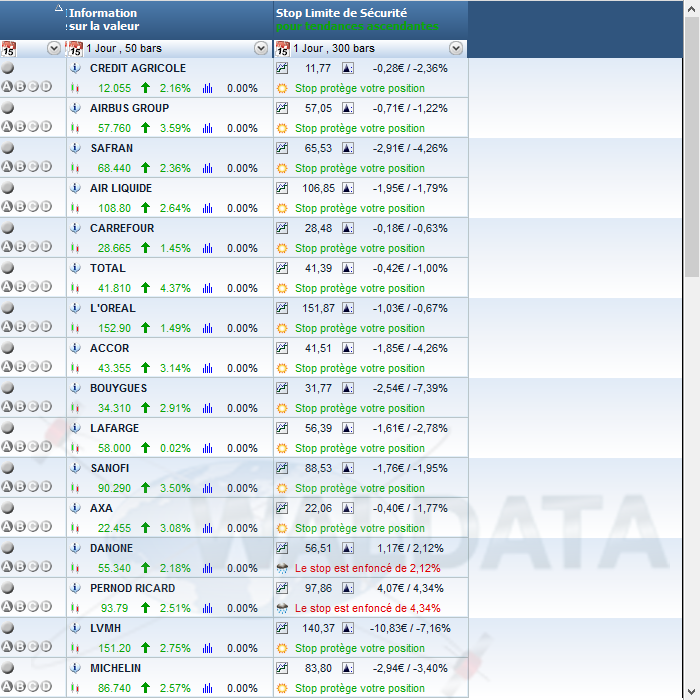Open stop chart icon beside 41,51 for ACCOR
The image size is (700, 700).
[282, 348]
